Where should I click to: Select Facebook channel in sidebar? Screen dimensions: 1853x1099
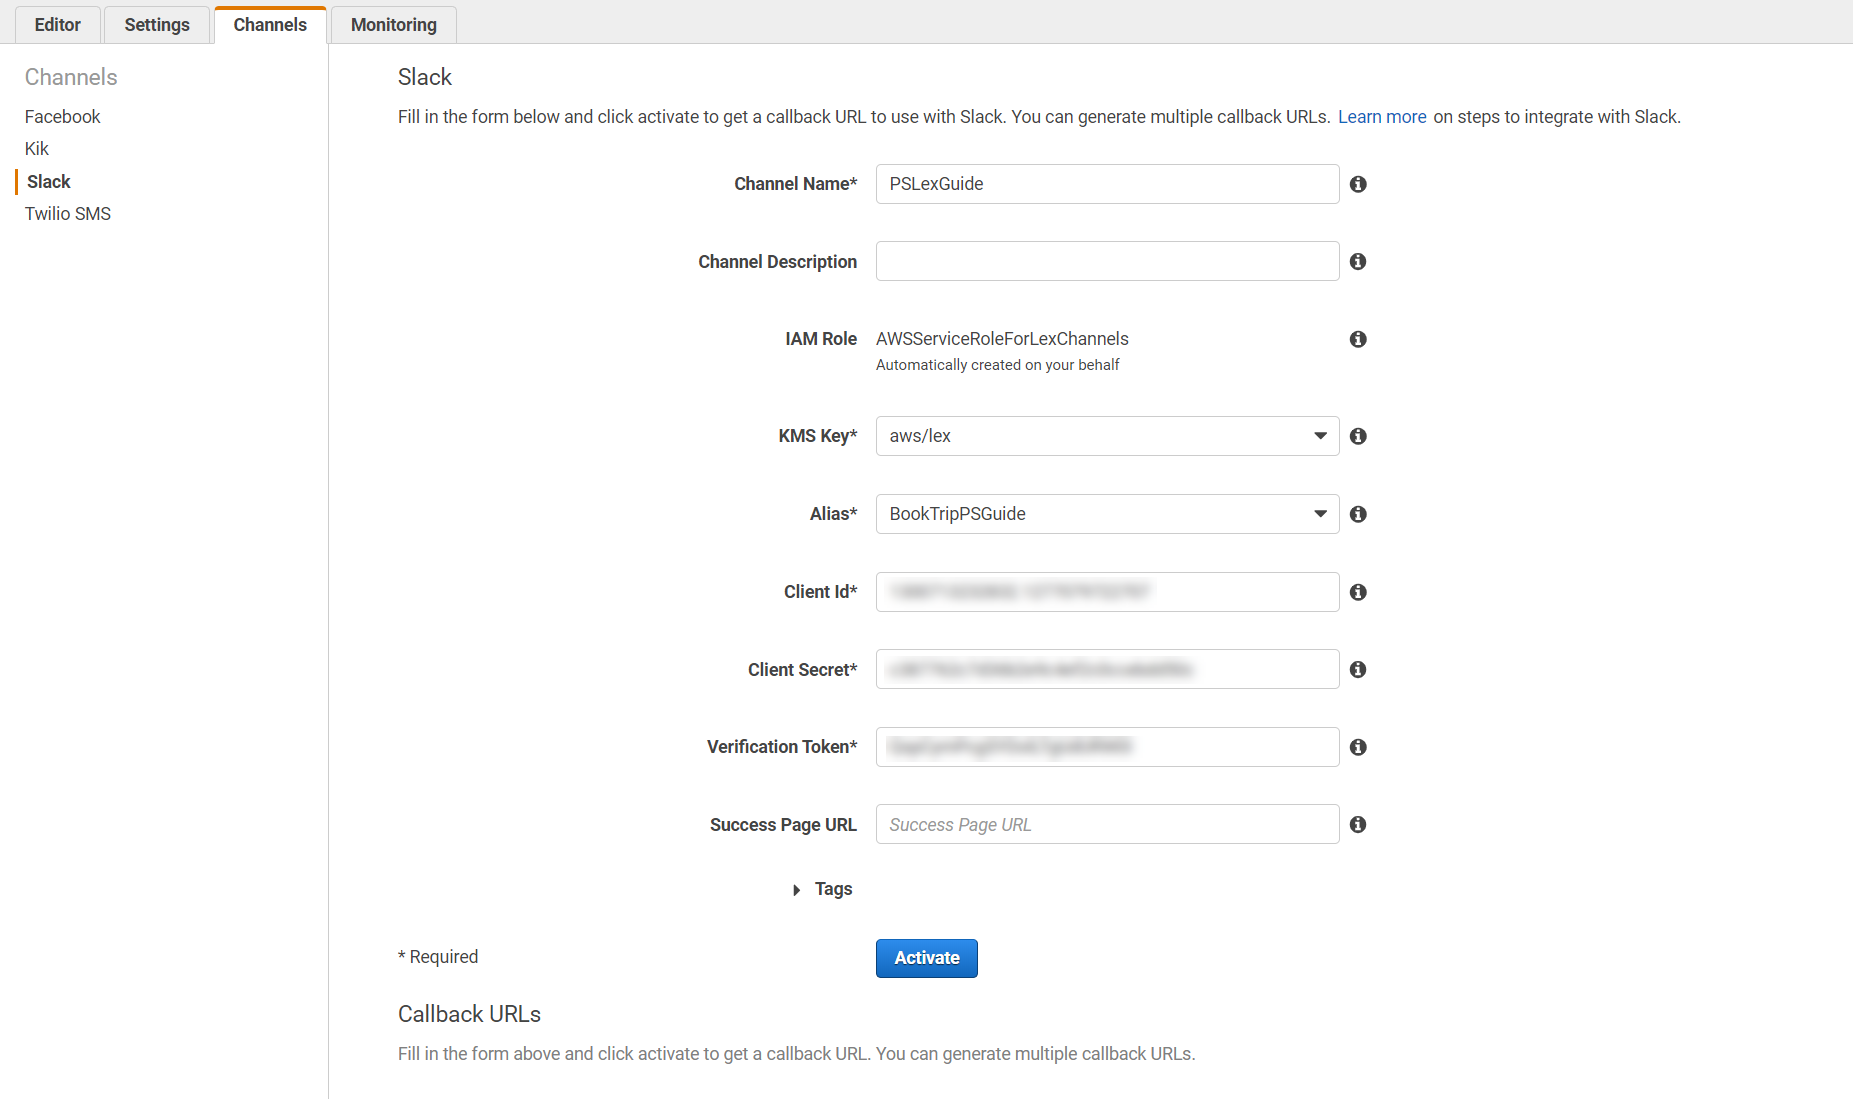point(63,117)
